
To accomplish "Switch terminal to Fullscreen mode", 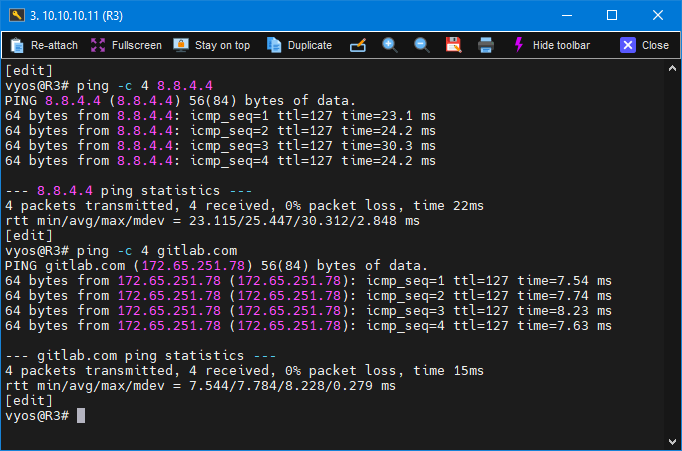I will [x=126, y=45].
